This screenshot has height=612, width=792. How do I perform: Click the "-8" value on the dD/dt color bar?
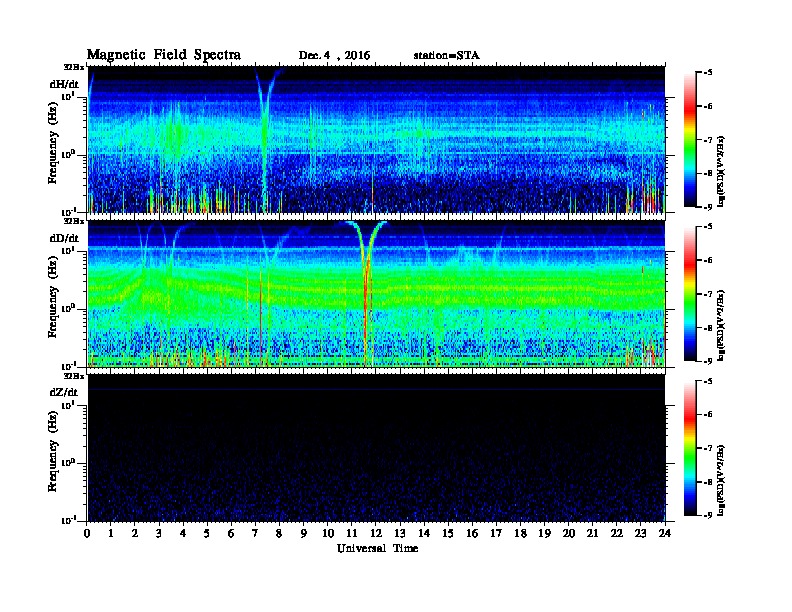pyautogui.click(x=707, y=328)
